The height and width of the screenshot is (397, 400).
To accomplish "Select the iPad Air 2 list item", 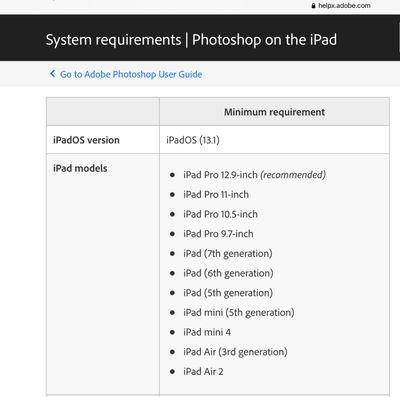I will point(203,371).
